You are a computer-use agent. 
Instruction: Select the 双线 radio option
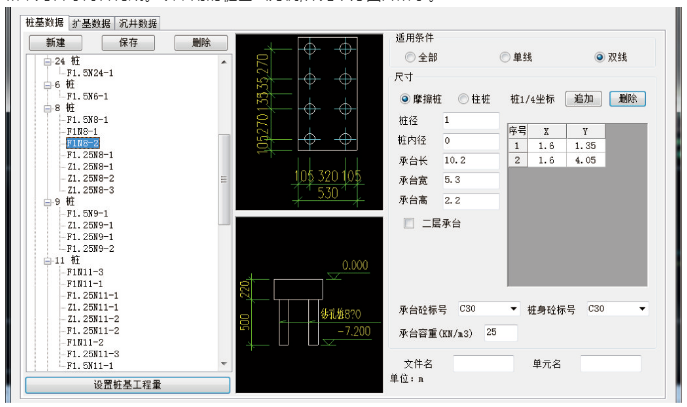pos(600,57)
